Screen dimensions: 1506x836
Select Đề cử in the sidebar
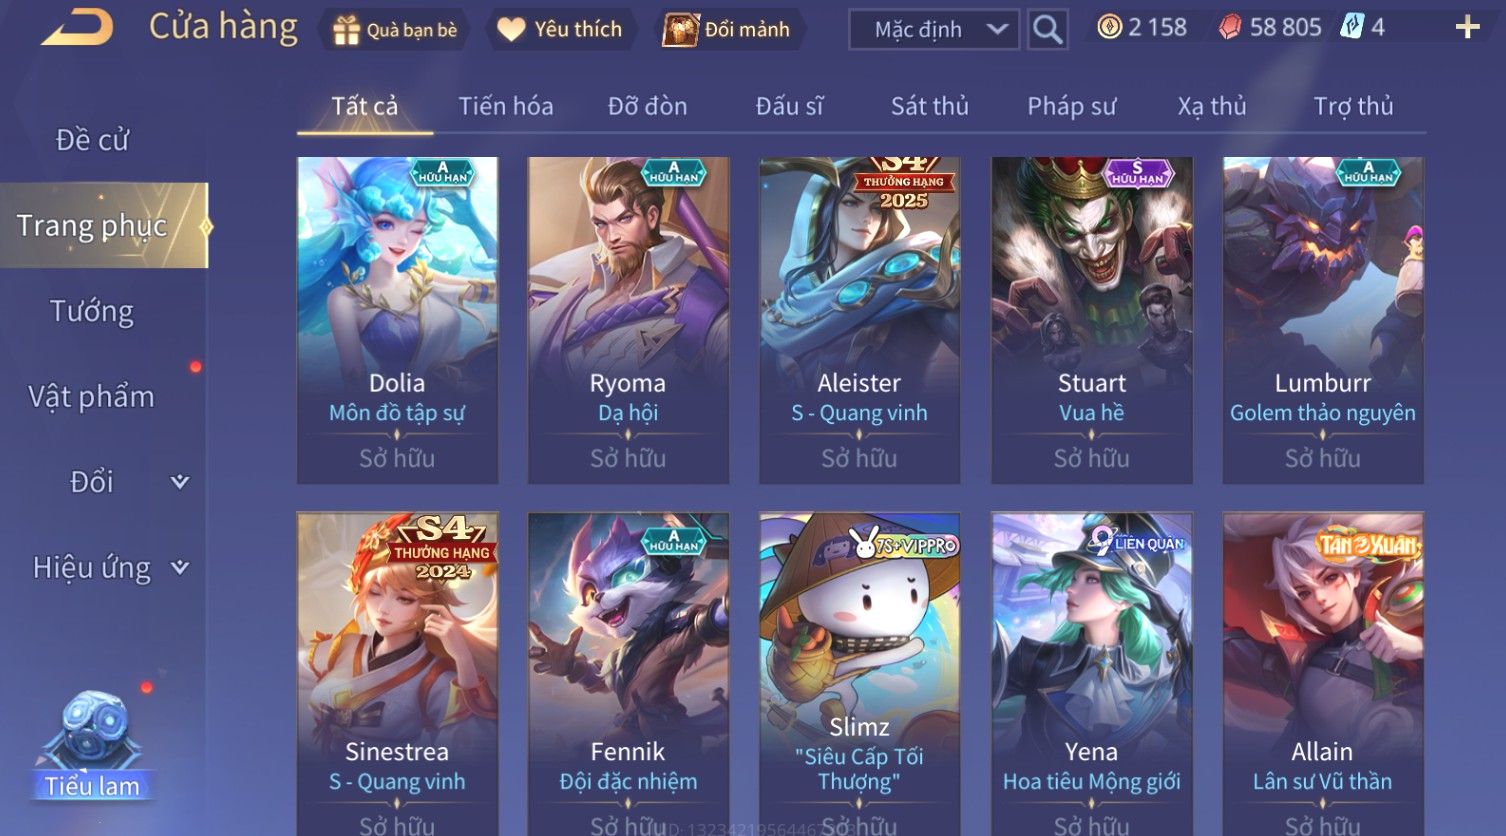(92, 140)
